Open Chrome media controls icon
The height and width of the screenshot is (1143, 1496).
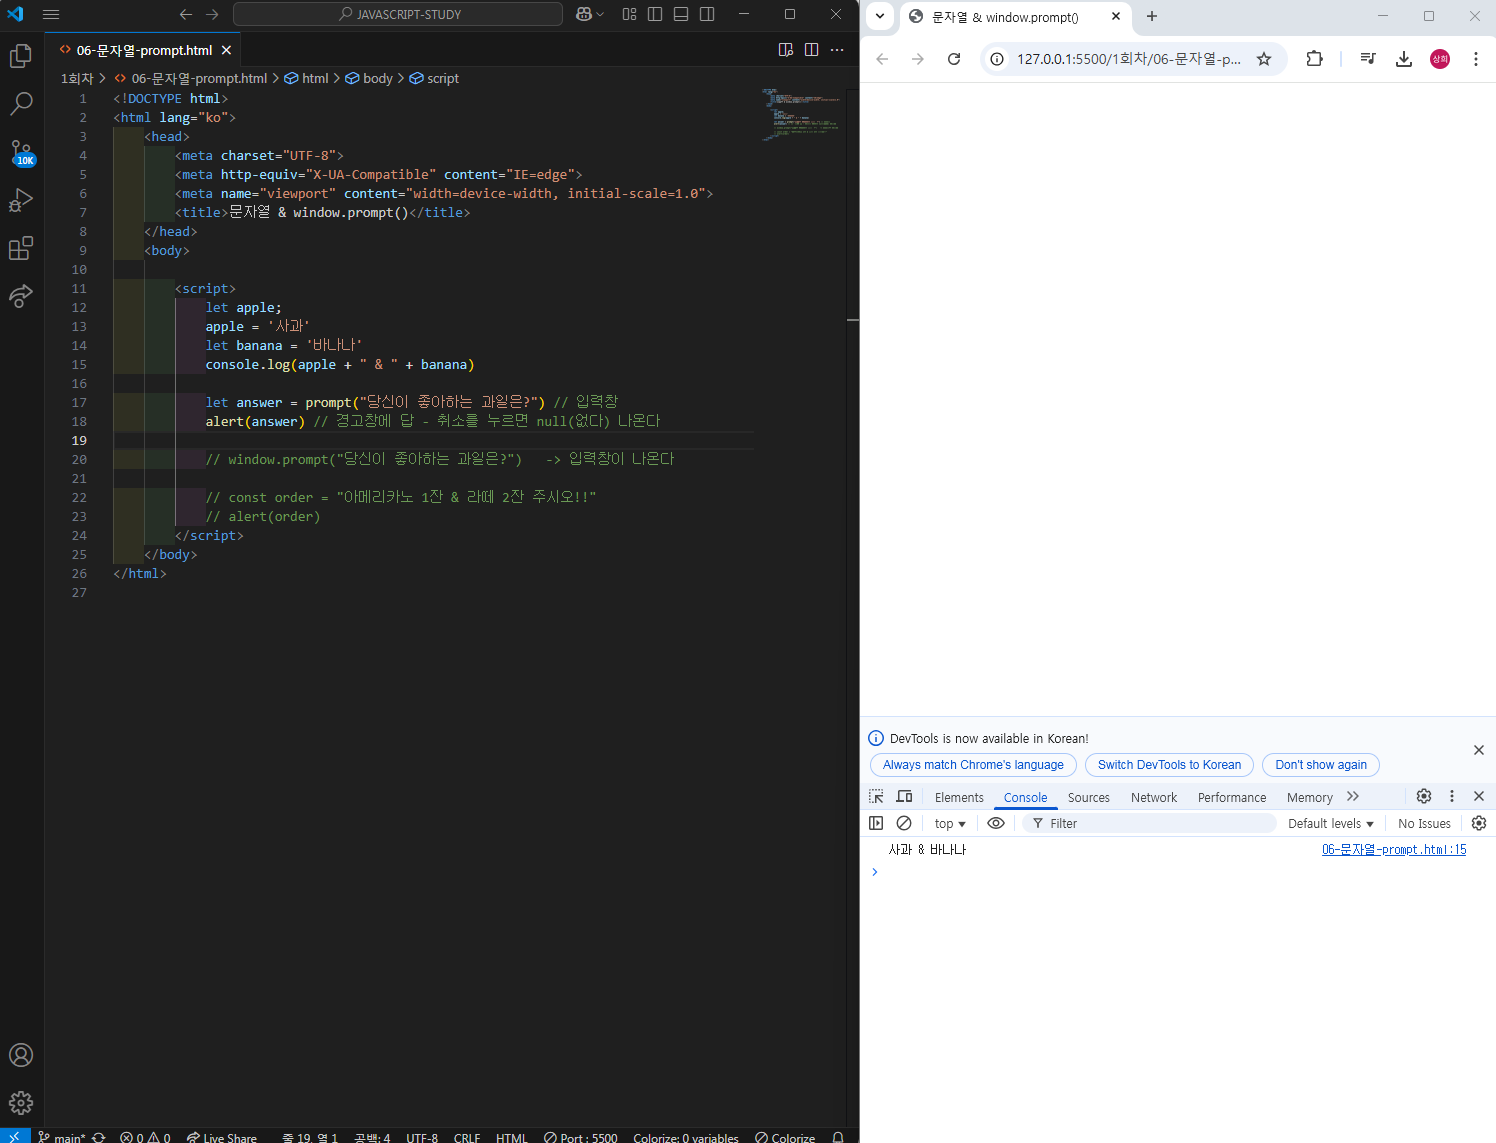click(x=1368, y=59)
